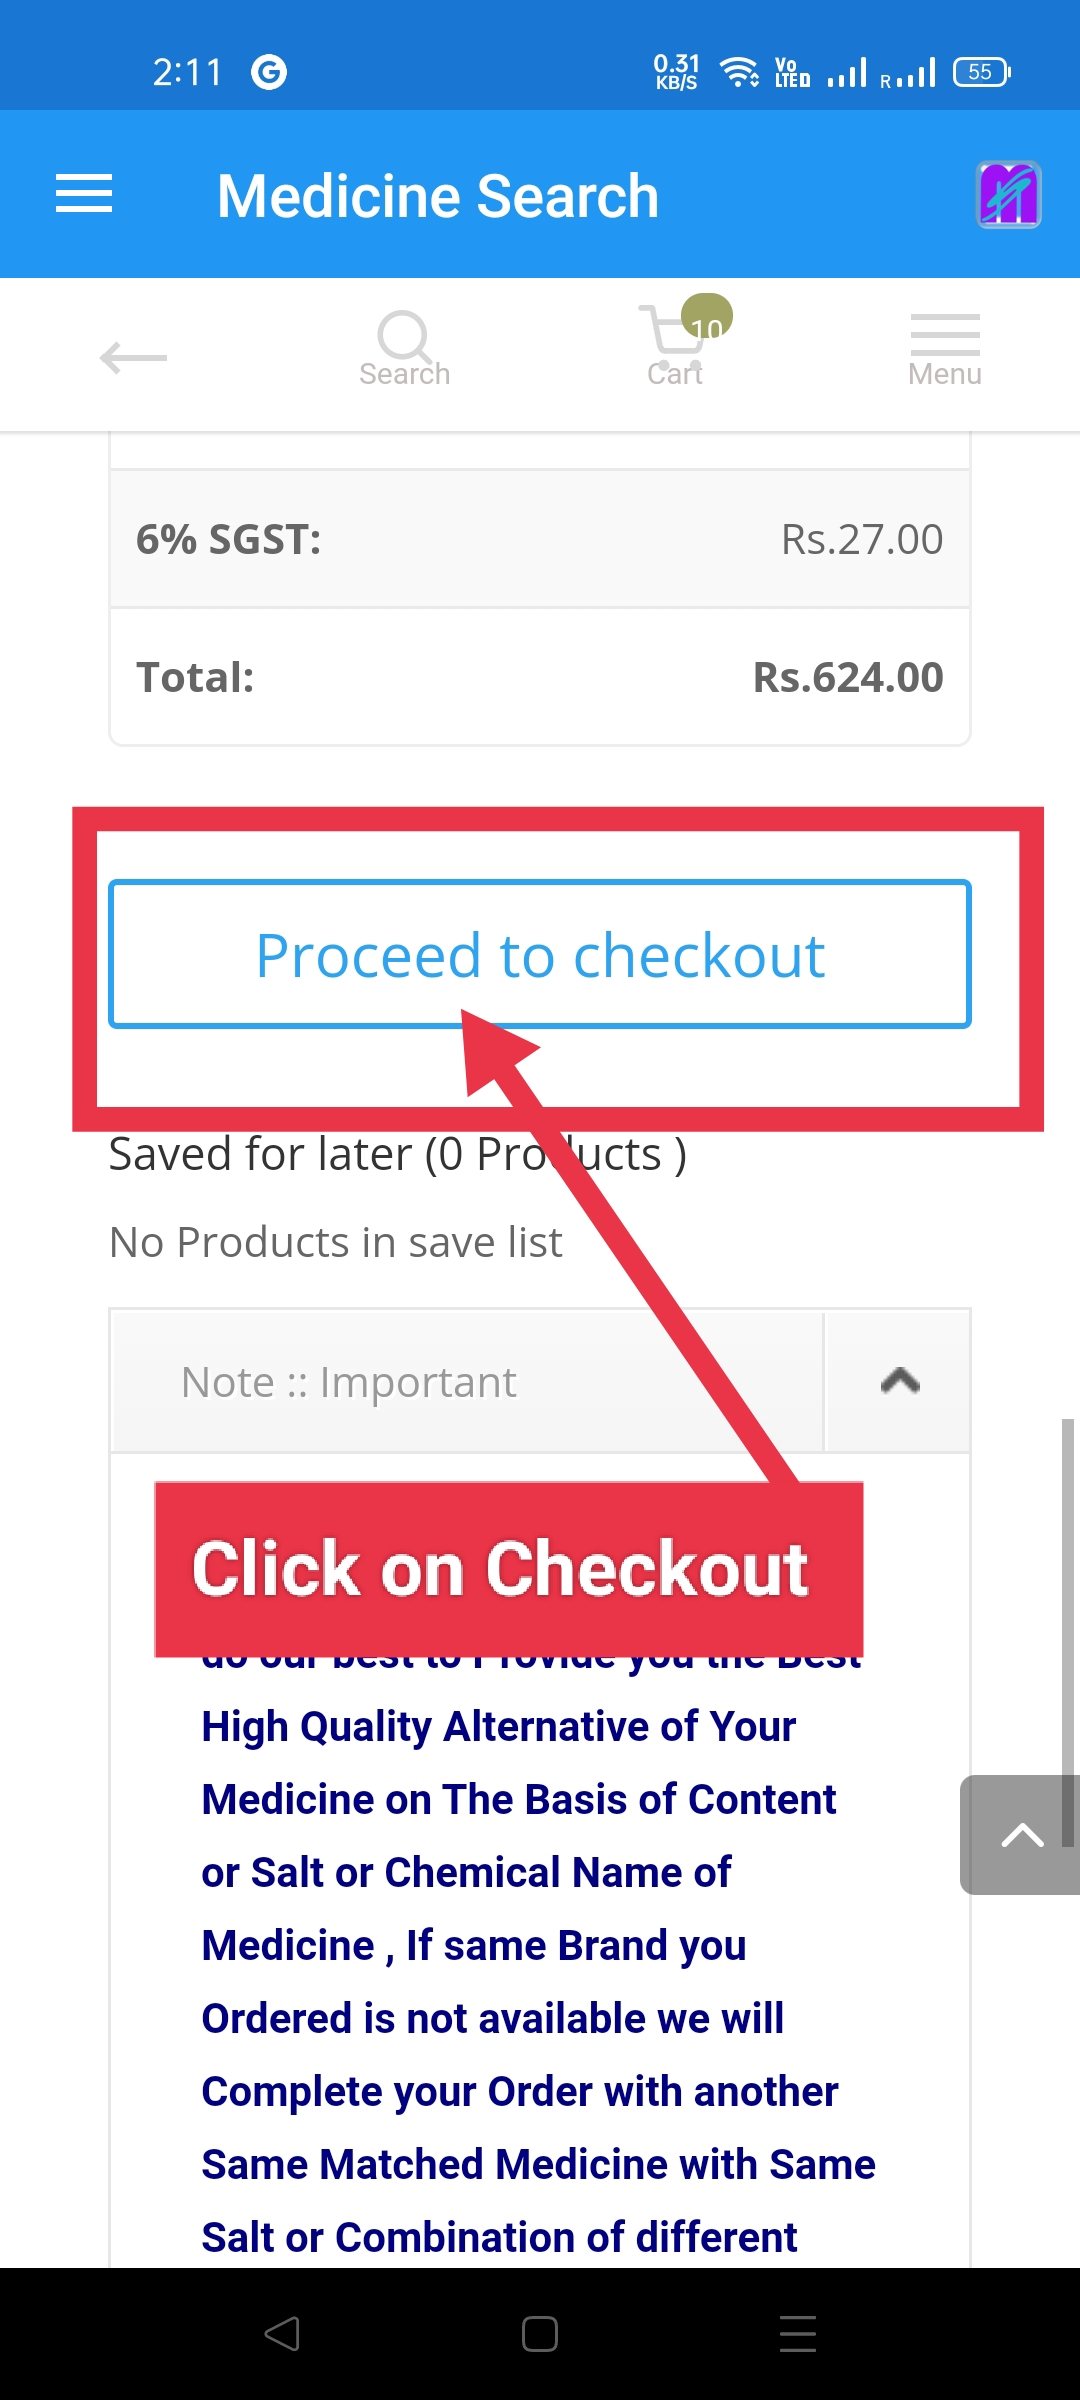Open the hamburger navigation drawer
Image resolution: width=1080 pixels, height=2400 pixels.
click(84, 194)
